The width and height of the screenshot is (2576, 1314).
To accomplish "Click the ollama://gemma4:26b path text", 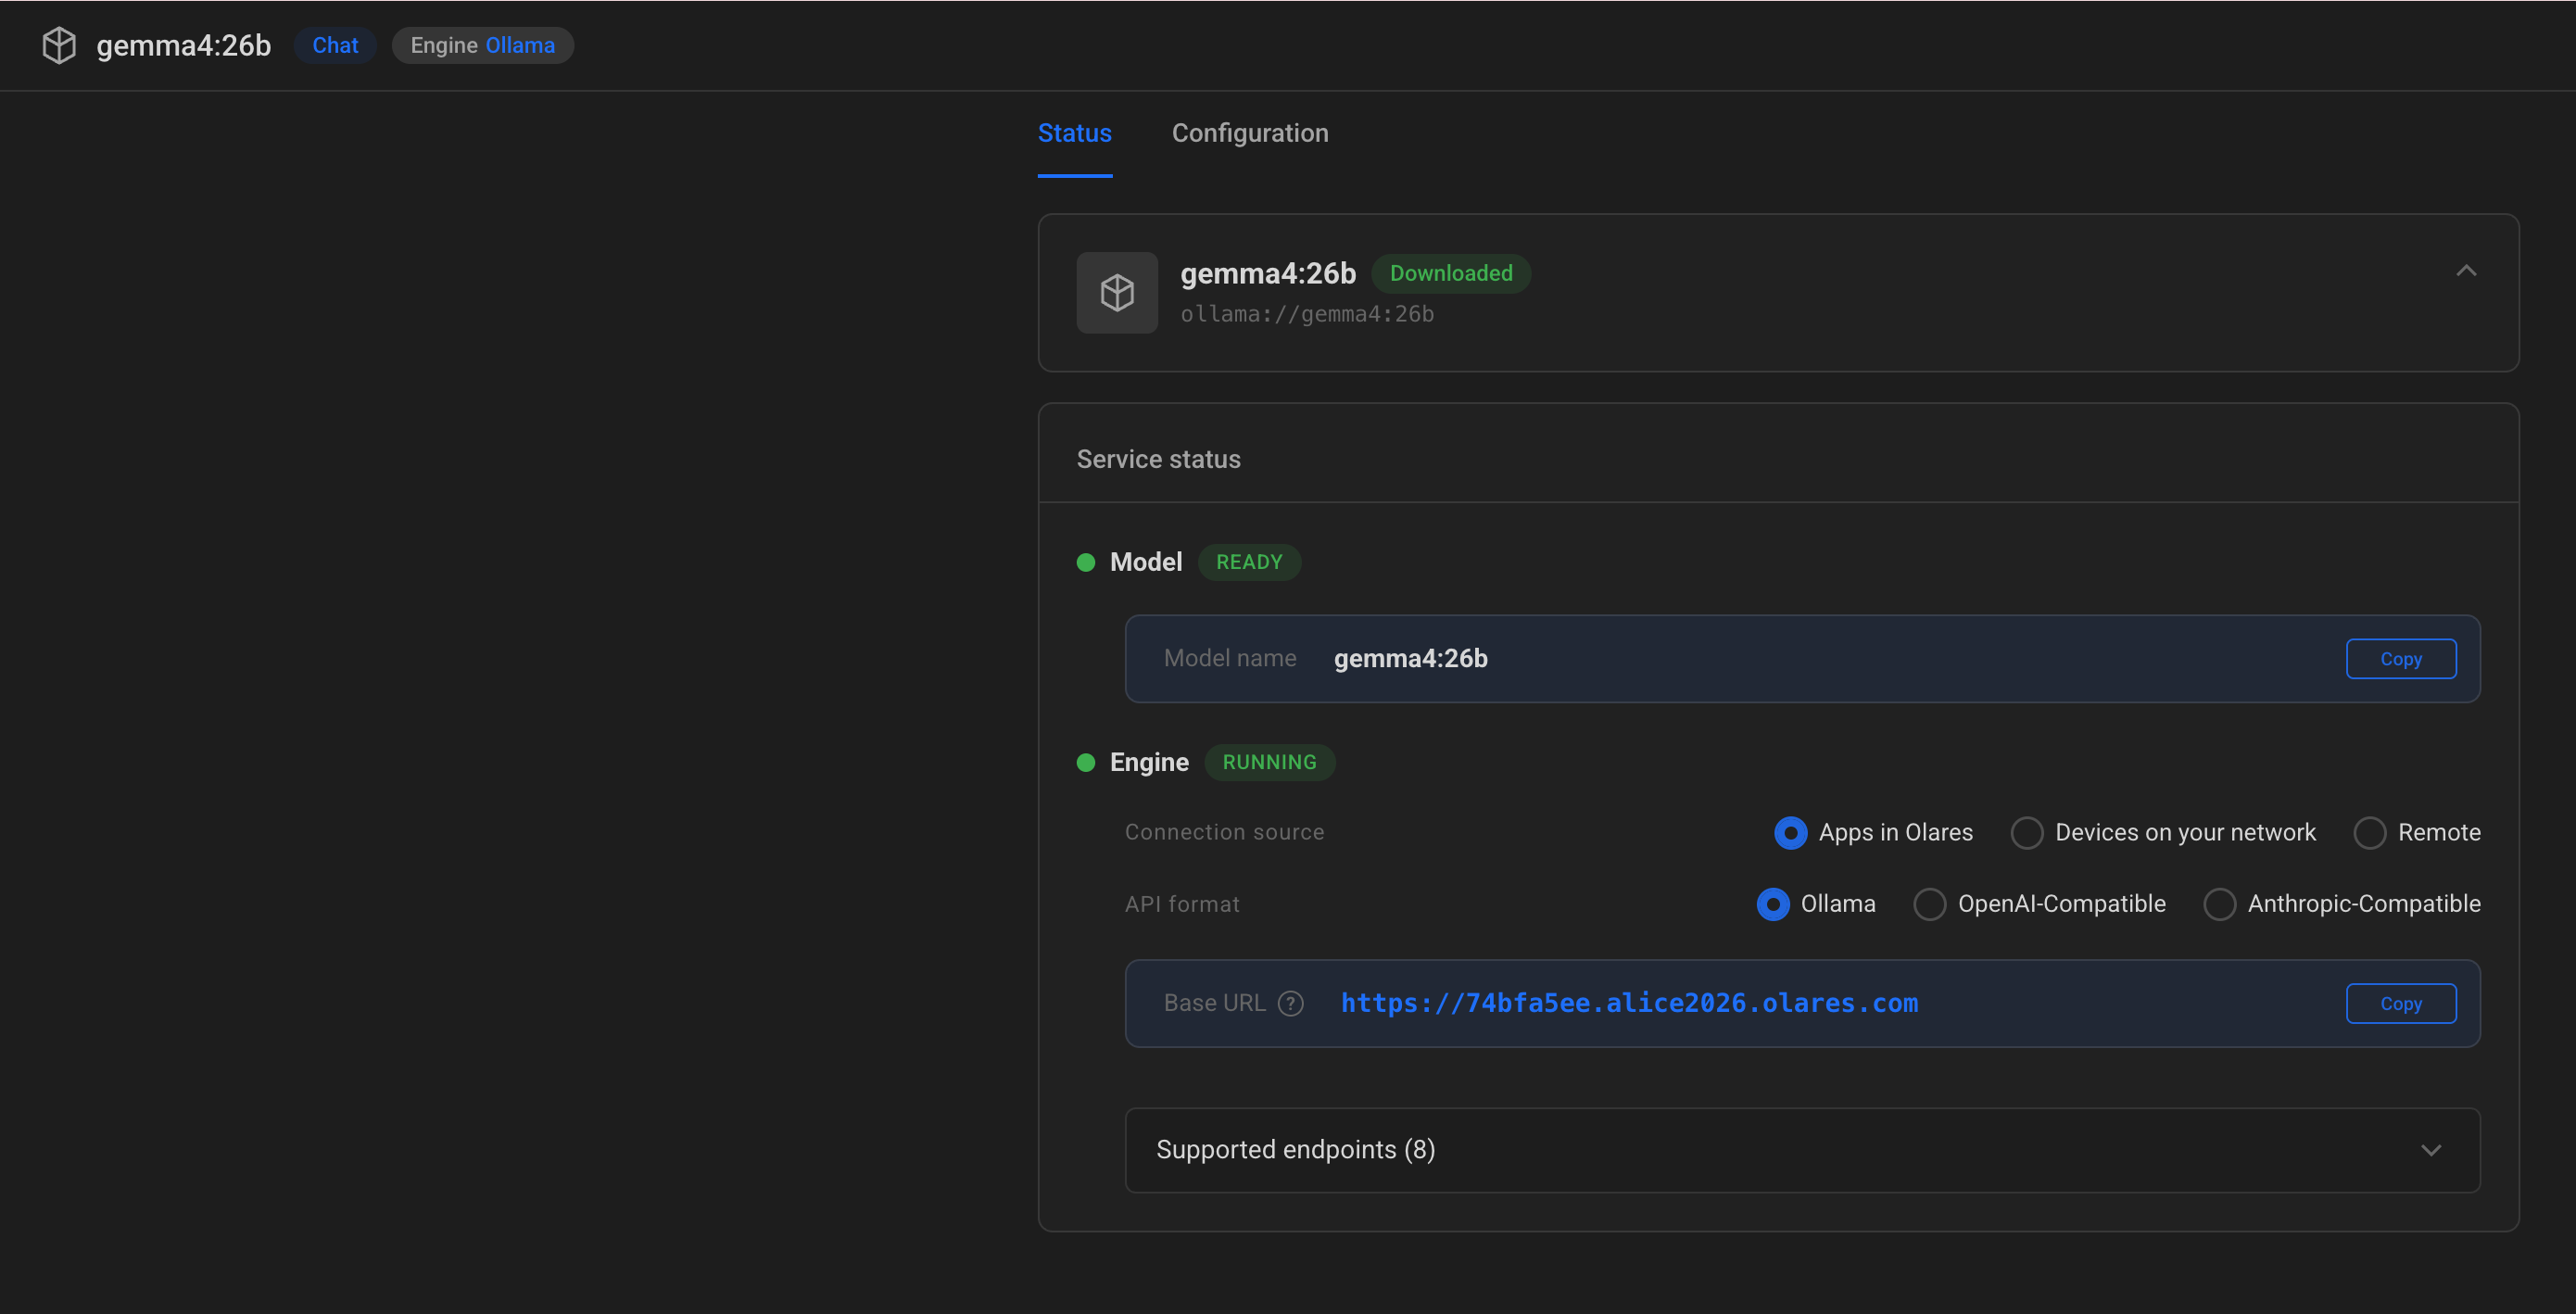I will point(1306,314).
